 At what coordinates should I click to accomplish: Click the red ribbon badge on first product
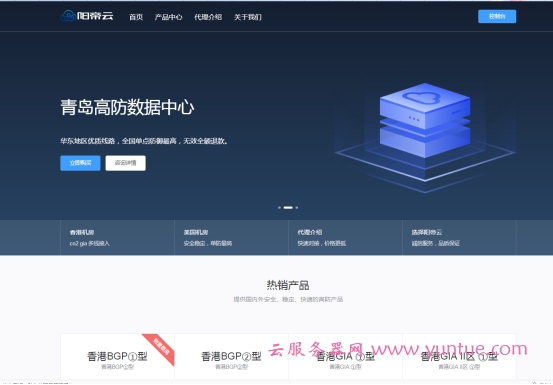(x=161, y=347)
